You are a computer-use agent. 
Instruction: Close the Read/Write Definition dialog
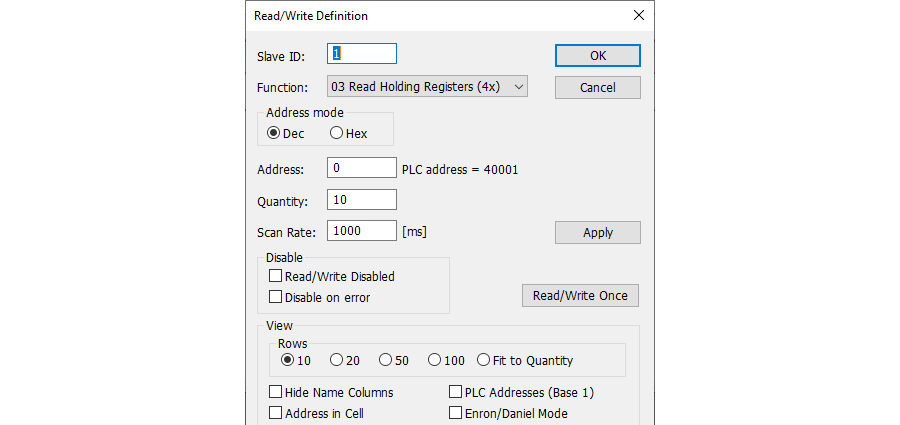[638, 16]
